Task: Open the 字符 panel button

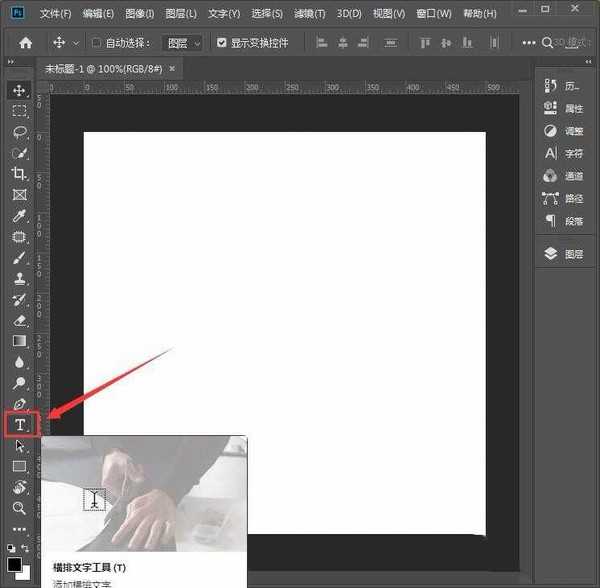Action: click(564, 154)
